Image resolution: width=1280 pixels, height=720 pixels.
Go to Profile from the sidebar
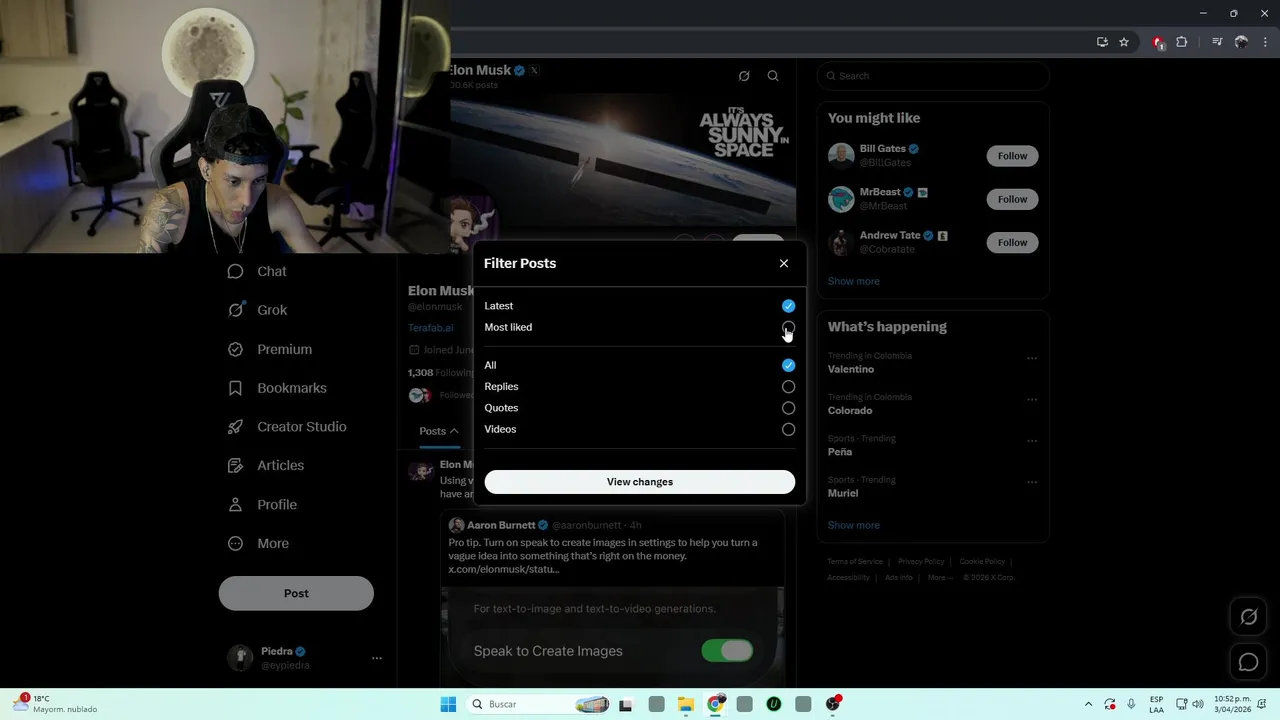[262, 505]
